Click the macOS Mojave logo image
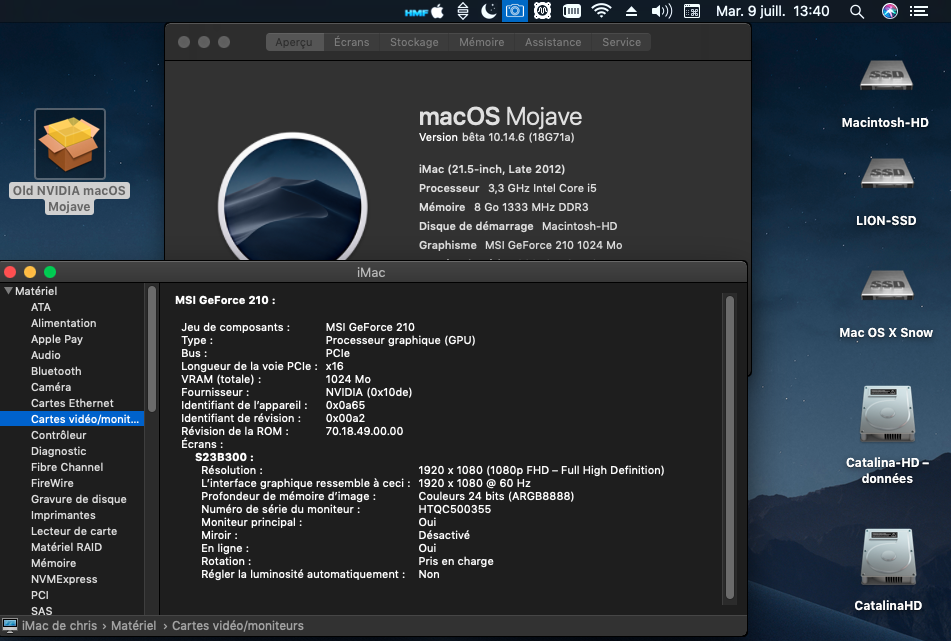The width and height of the screenshot is (951, 641). (293, 197)
